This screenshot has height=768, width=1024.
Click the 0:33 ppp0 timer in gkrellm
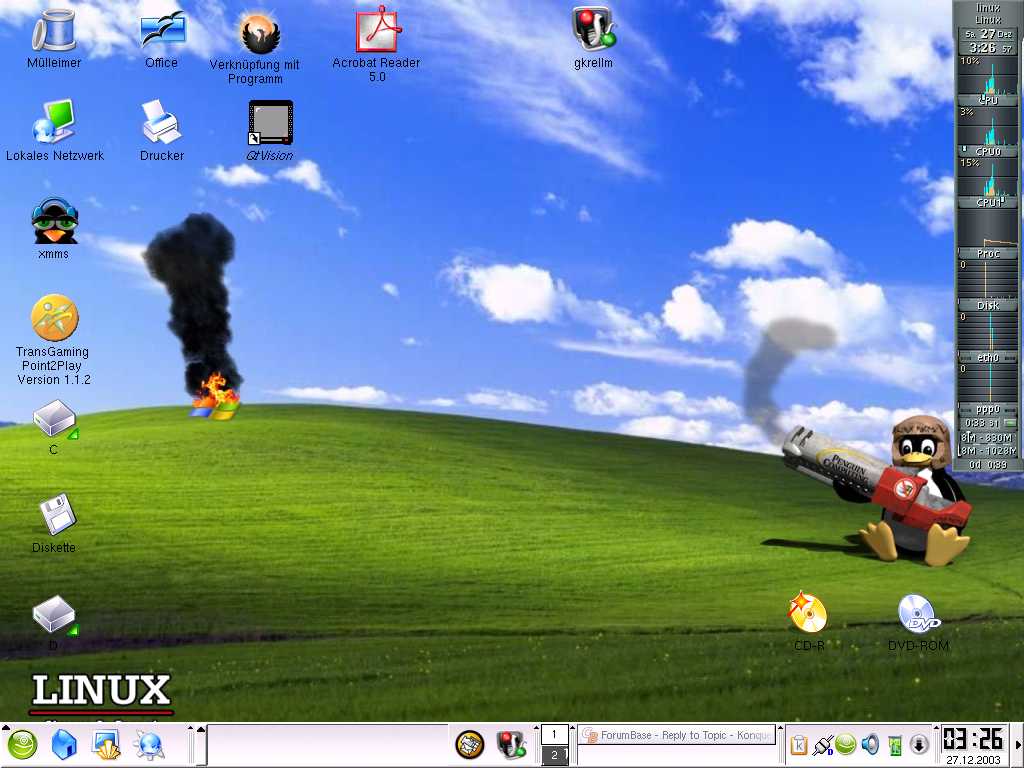click(x=981, y=423)
